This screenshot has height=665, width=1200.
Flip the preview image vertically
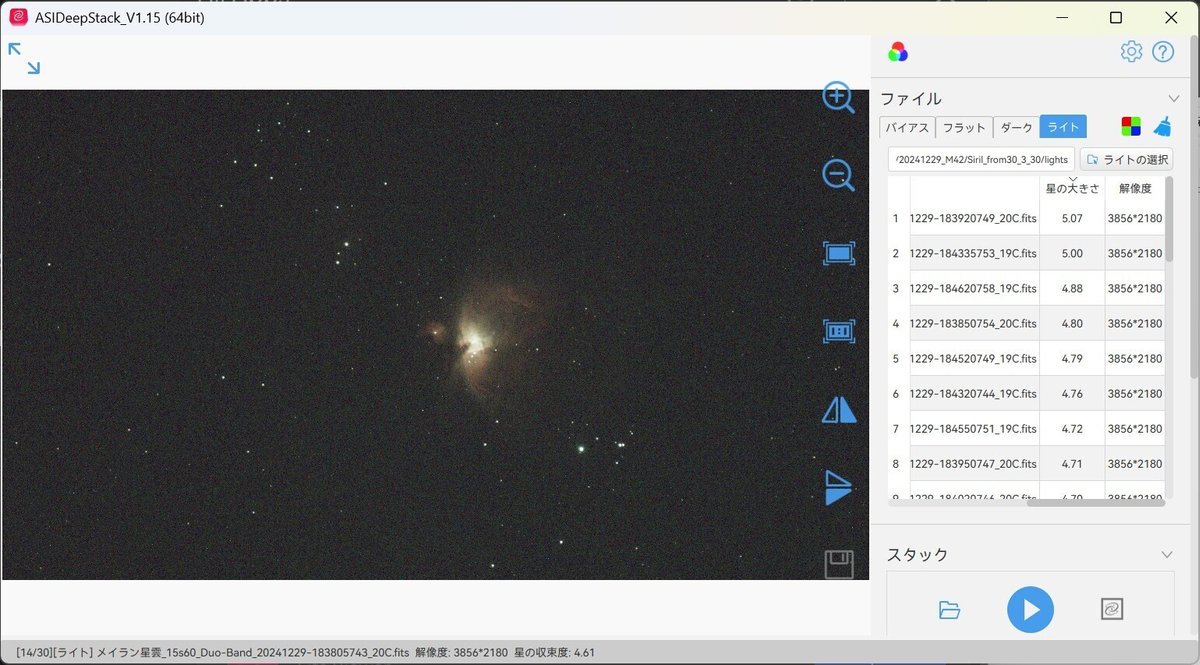(839, 487)
